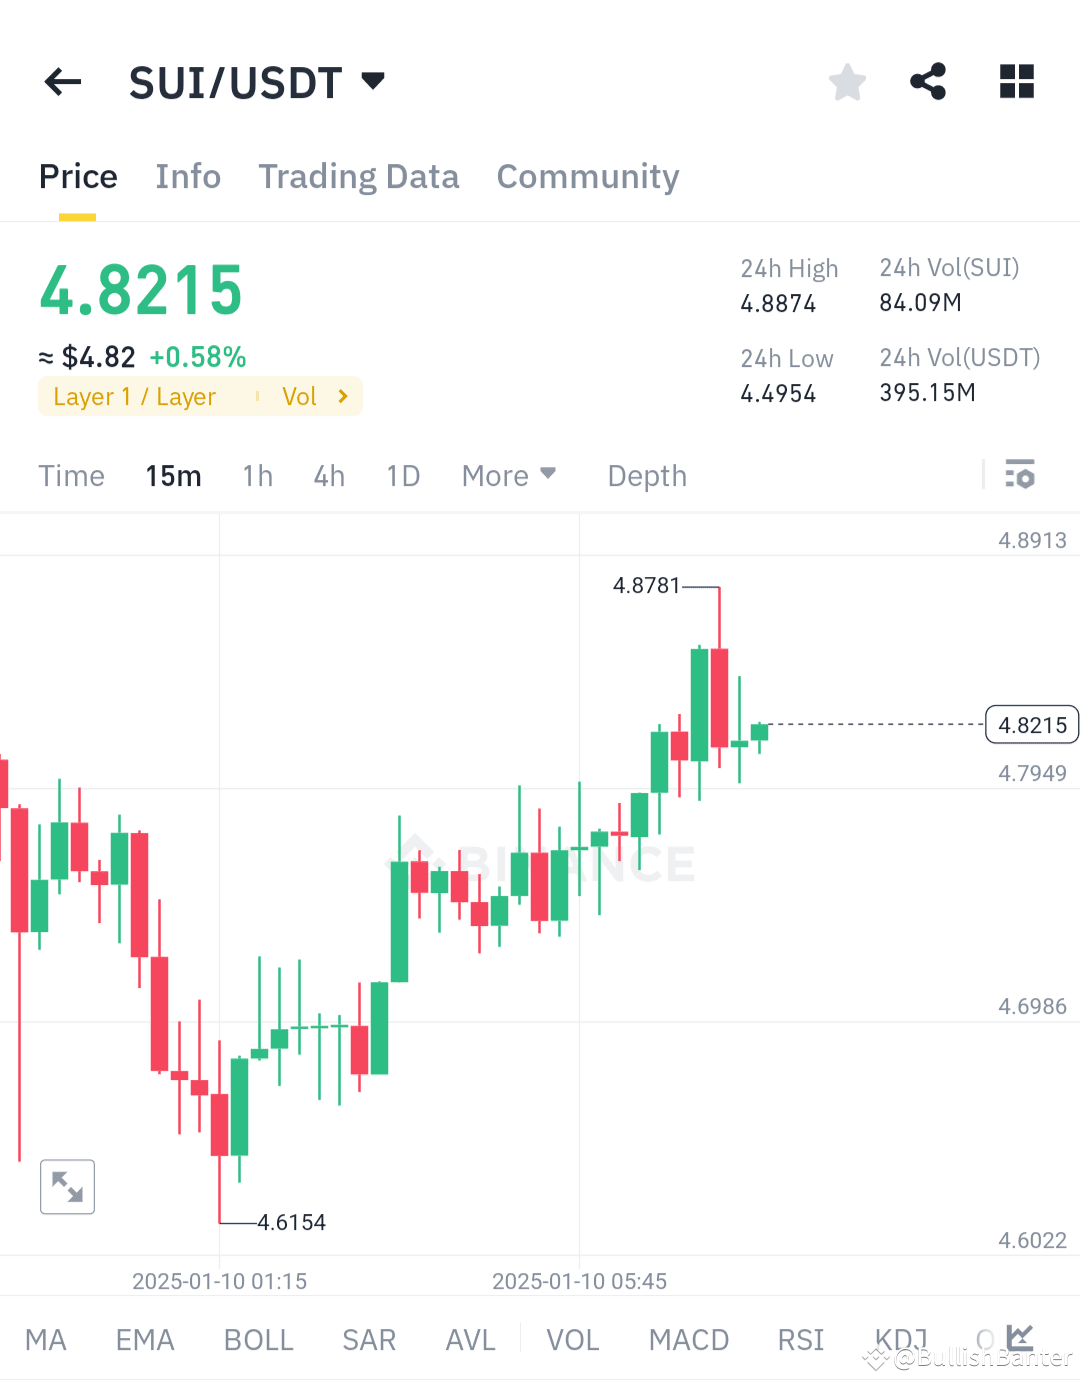Open the share icon for SUI/USDT

(x=927, y=82)
